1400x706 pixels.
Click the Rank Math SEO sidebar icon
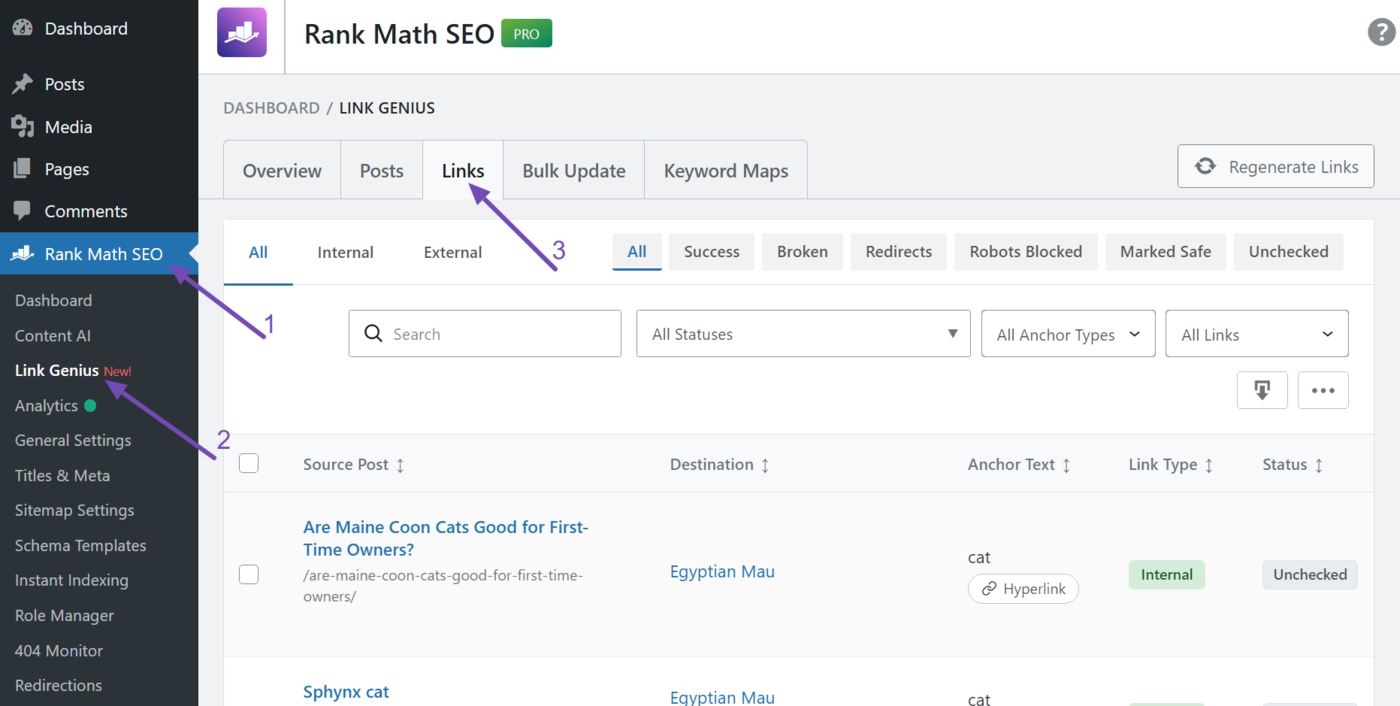tap(22, 254)
